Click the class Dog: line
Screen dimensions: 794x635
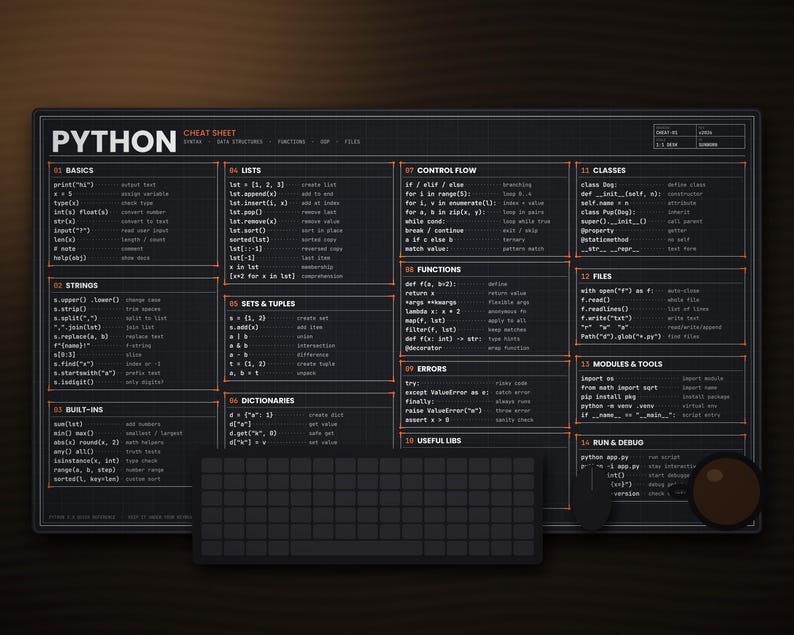coord(599,185)
